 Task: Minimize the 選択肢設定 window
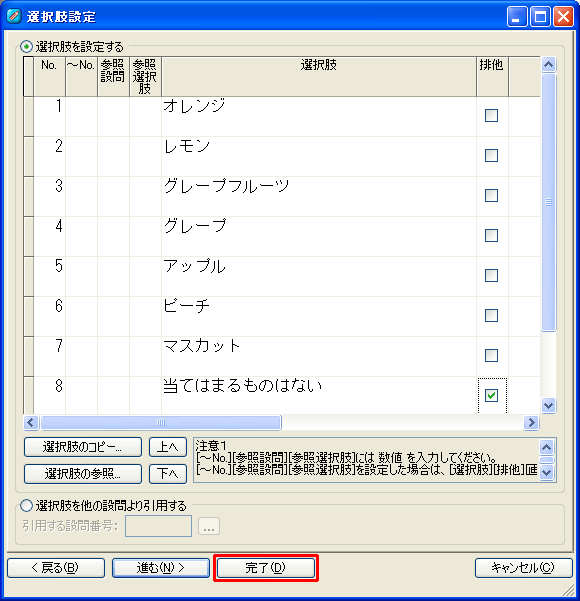[x=517, y=16]
